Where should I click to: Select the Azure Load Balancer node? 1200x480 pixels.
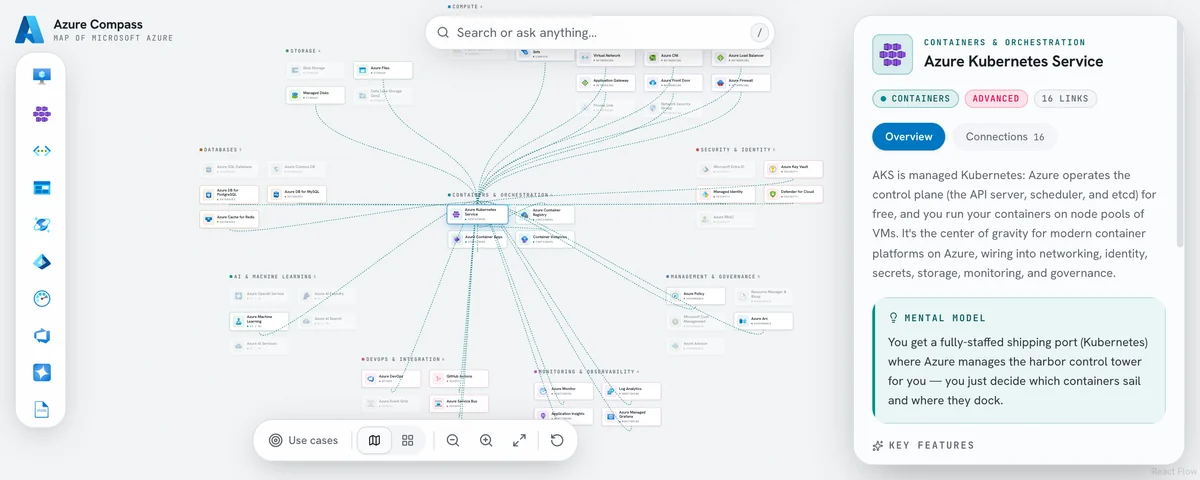pyautogui.click(x=741, y=58)
